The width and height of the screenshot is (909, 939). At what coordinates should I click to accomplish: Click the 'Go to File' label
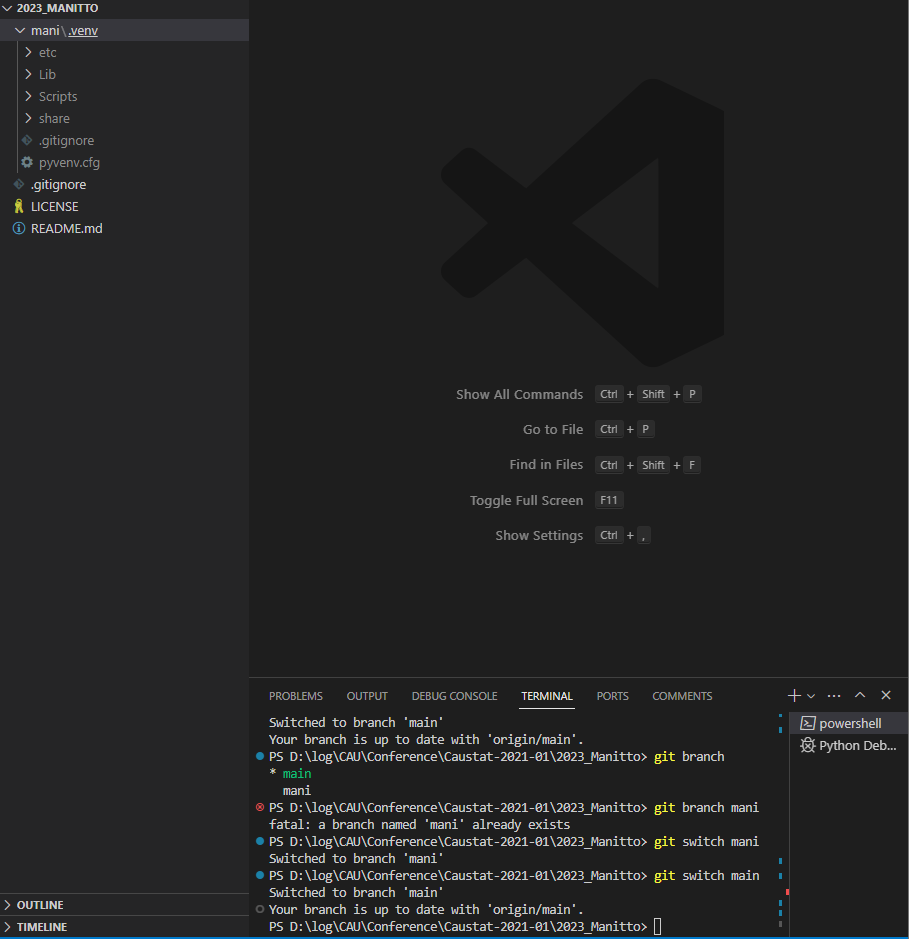(553, 429)
